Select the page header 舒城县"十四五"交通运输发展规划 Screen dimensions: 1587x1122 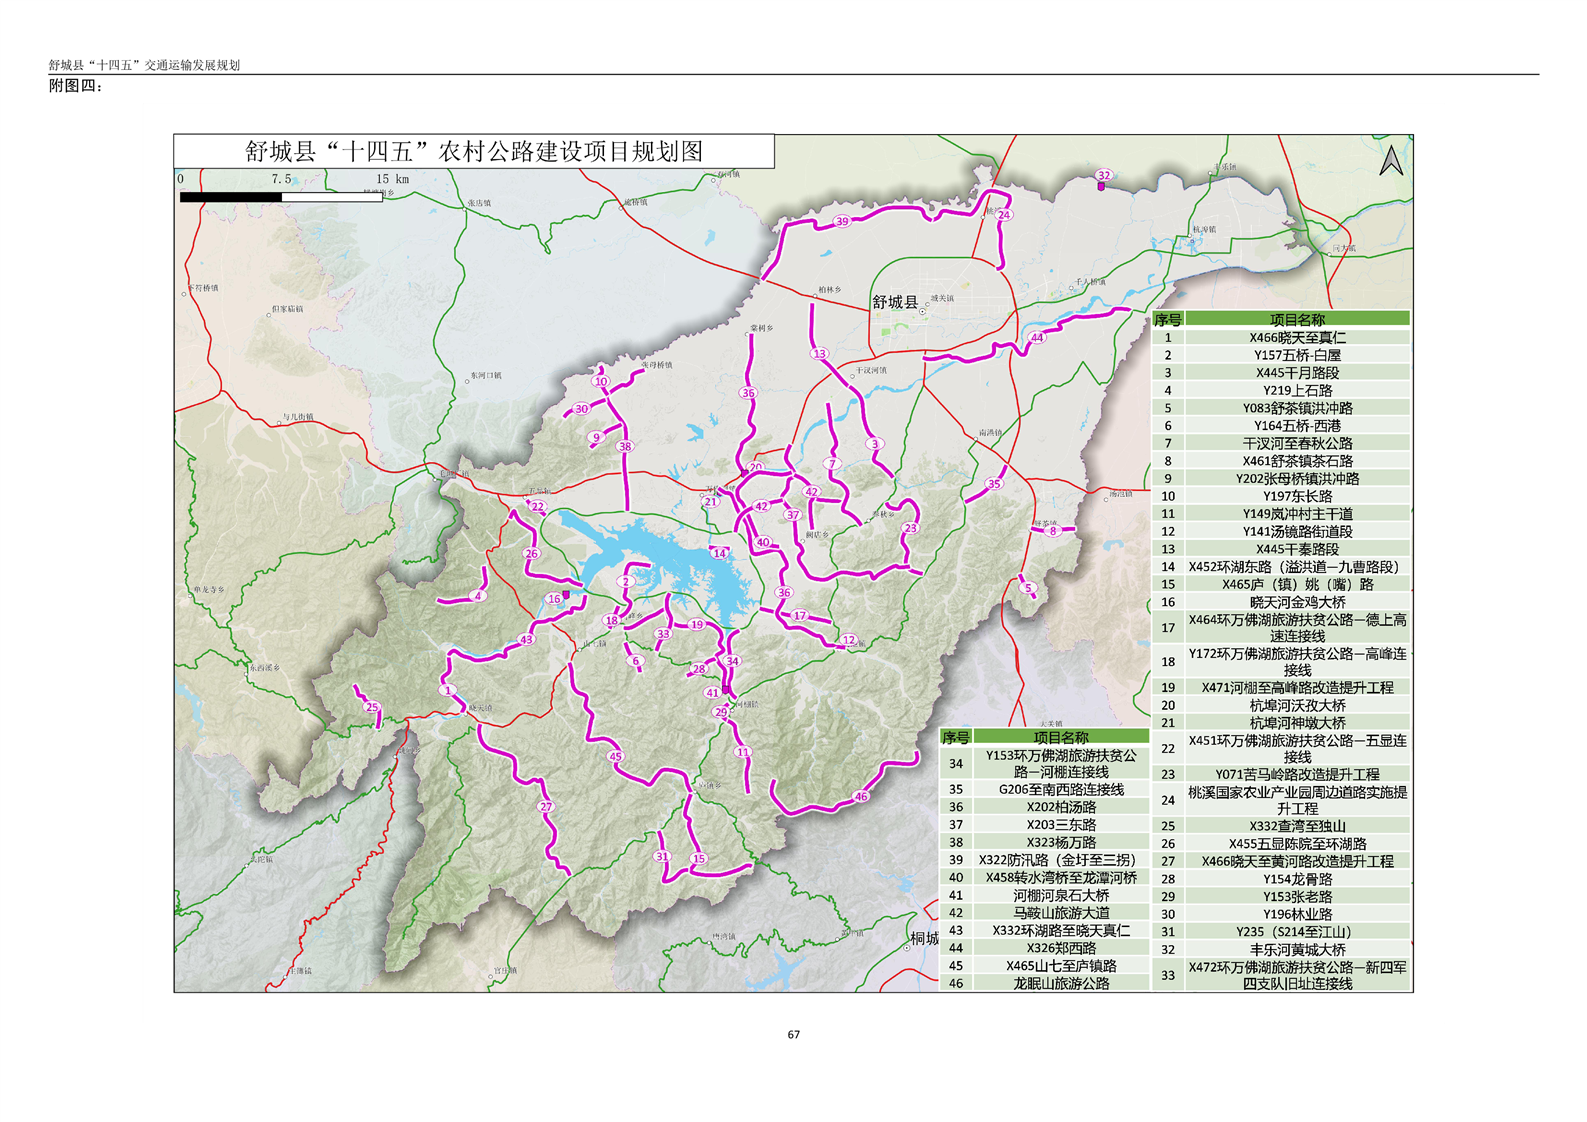[x=145, y=65]
